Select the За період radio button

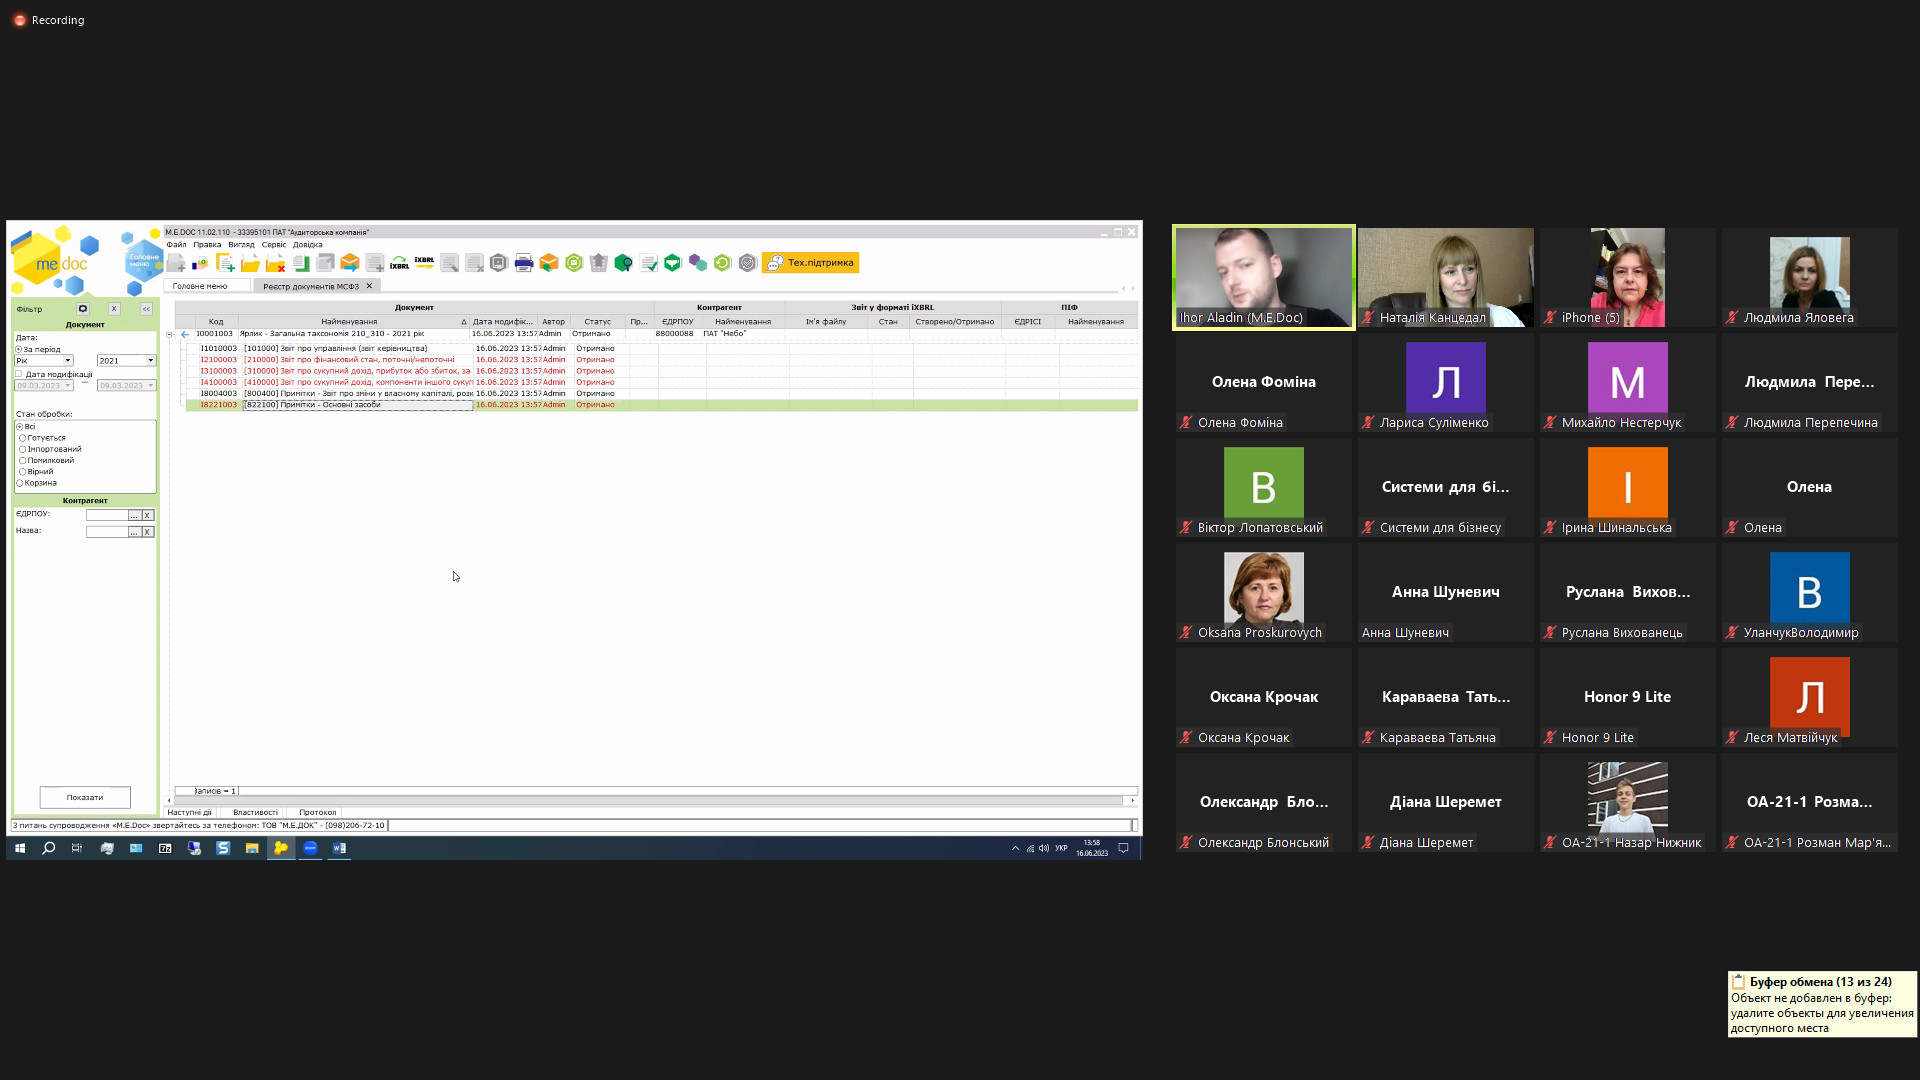[x=19, y=350]
